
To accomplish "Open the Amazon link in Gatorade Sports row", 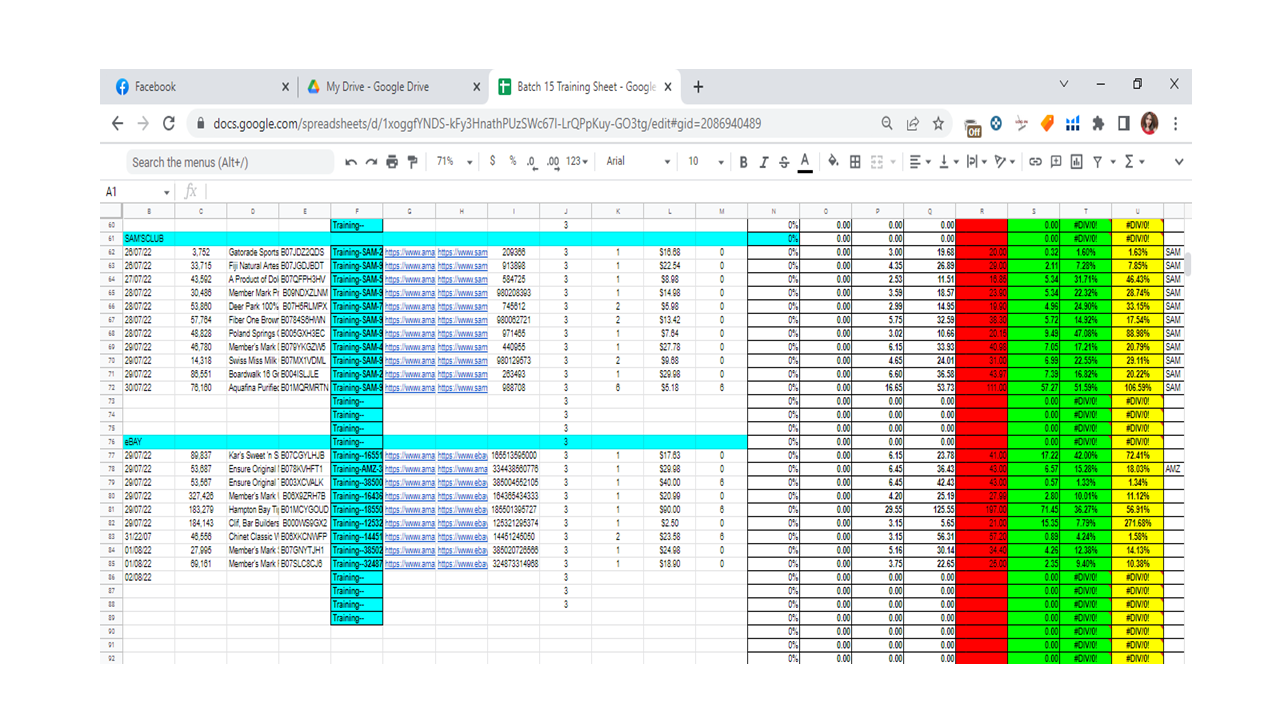I will click(x=409, y=253).
